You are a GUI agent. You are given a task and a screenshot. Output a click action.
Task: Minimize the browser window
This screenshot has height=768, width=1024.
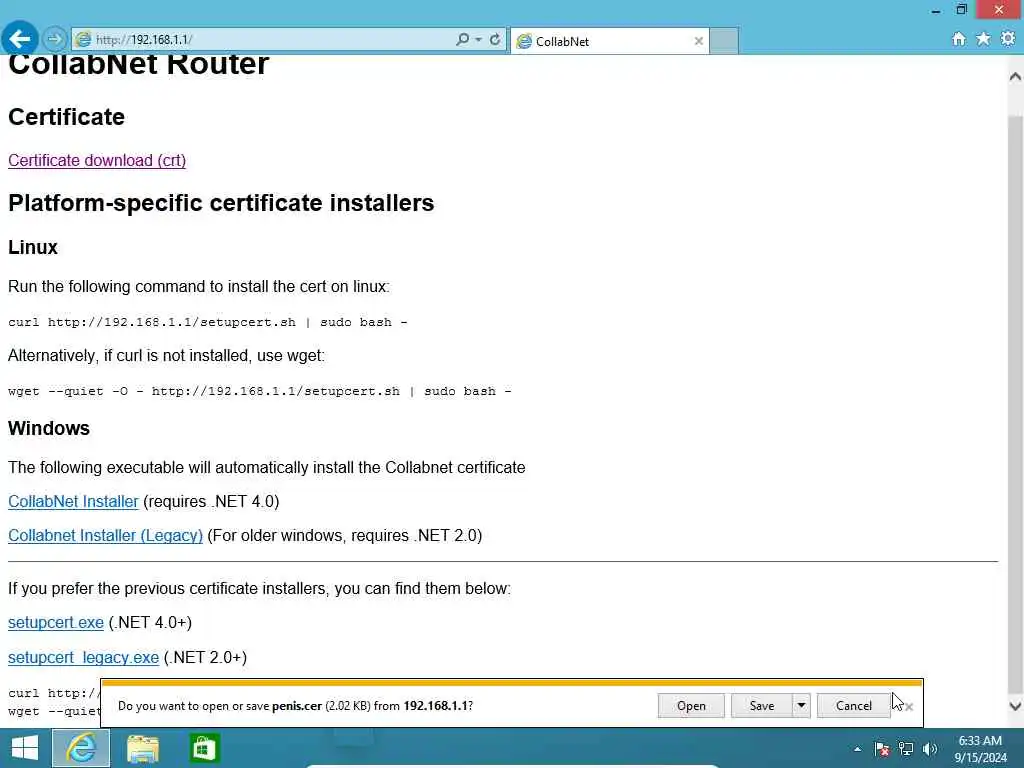[936, 10]
